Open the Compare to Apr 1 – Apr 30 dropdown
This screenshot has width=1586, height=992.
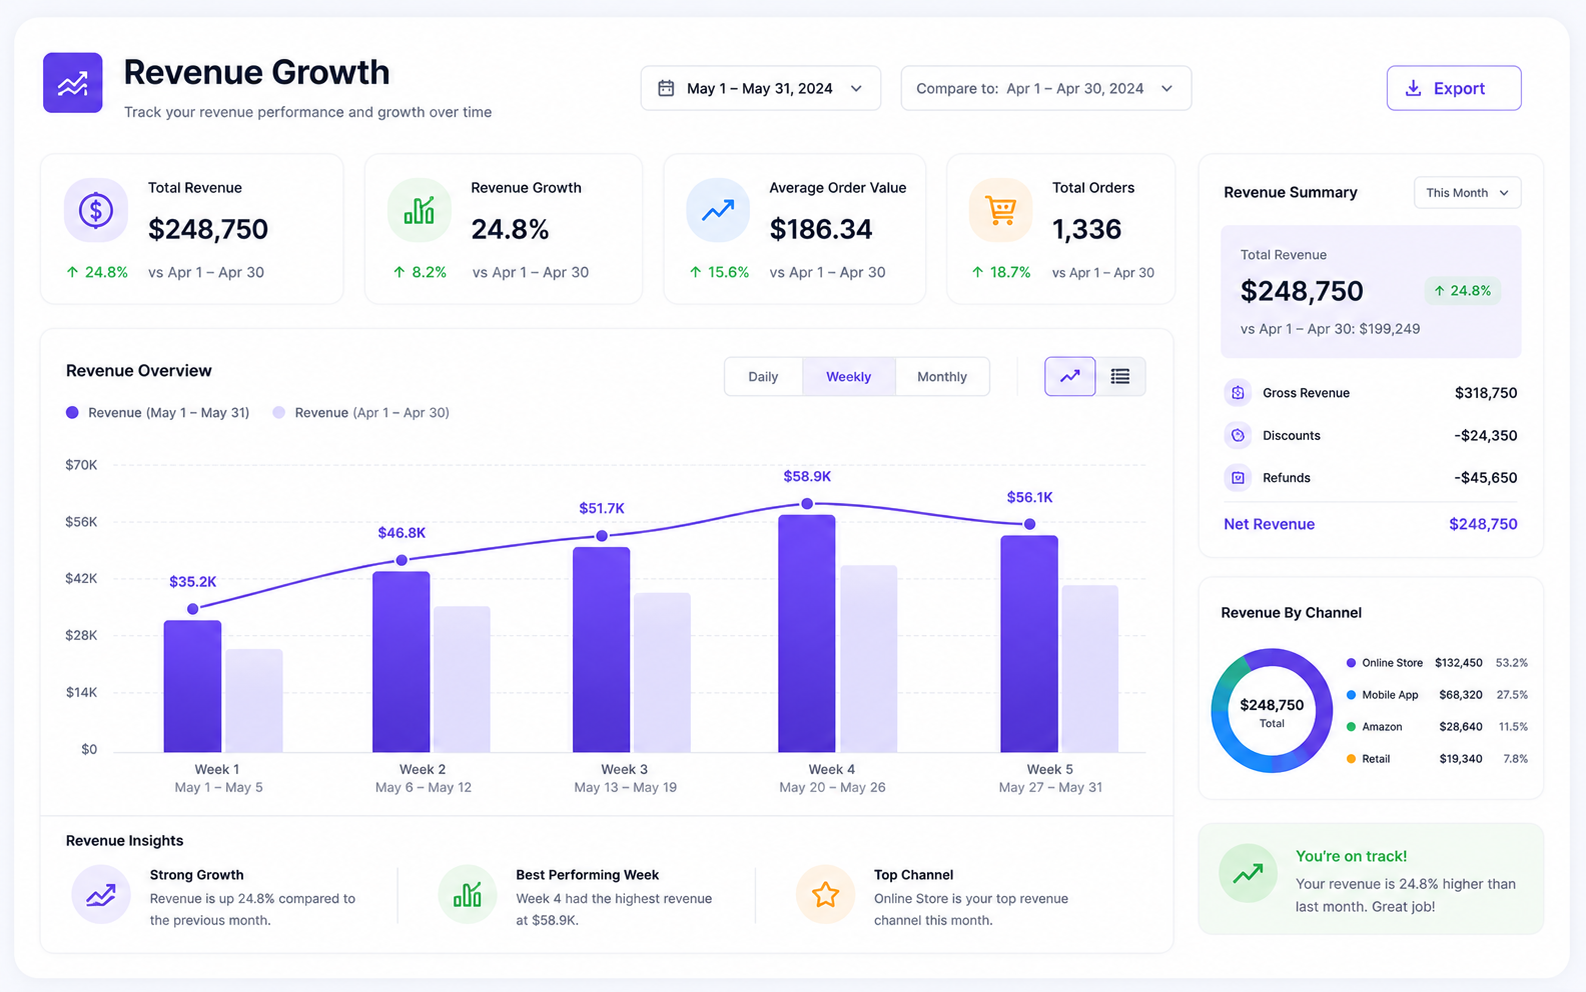pos(1046,88)
